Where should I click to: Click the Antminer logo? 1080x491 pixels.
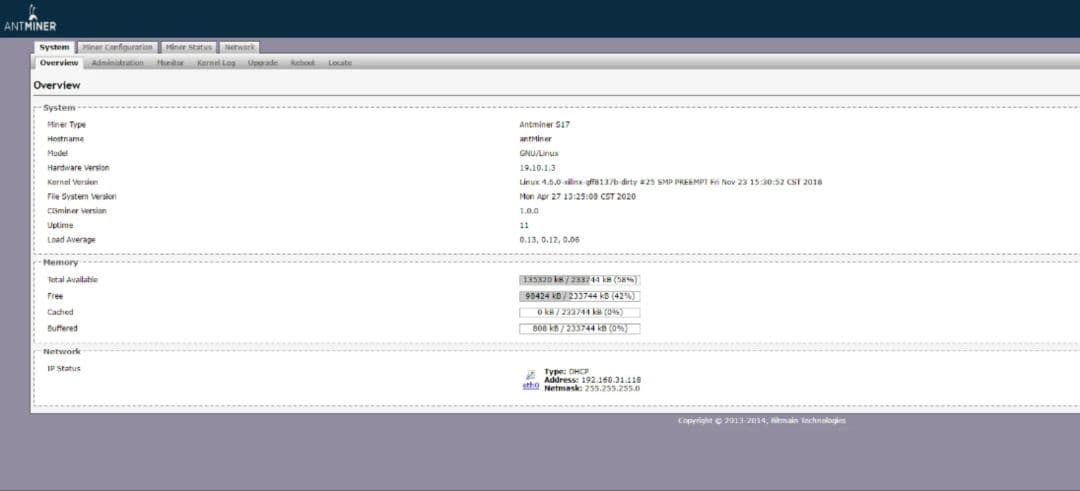pyautogui.click(x=30, y=19)
